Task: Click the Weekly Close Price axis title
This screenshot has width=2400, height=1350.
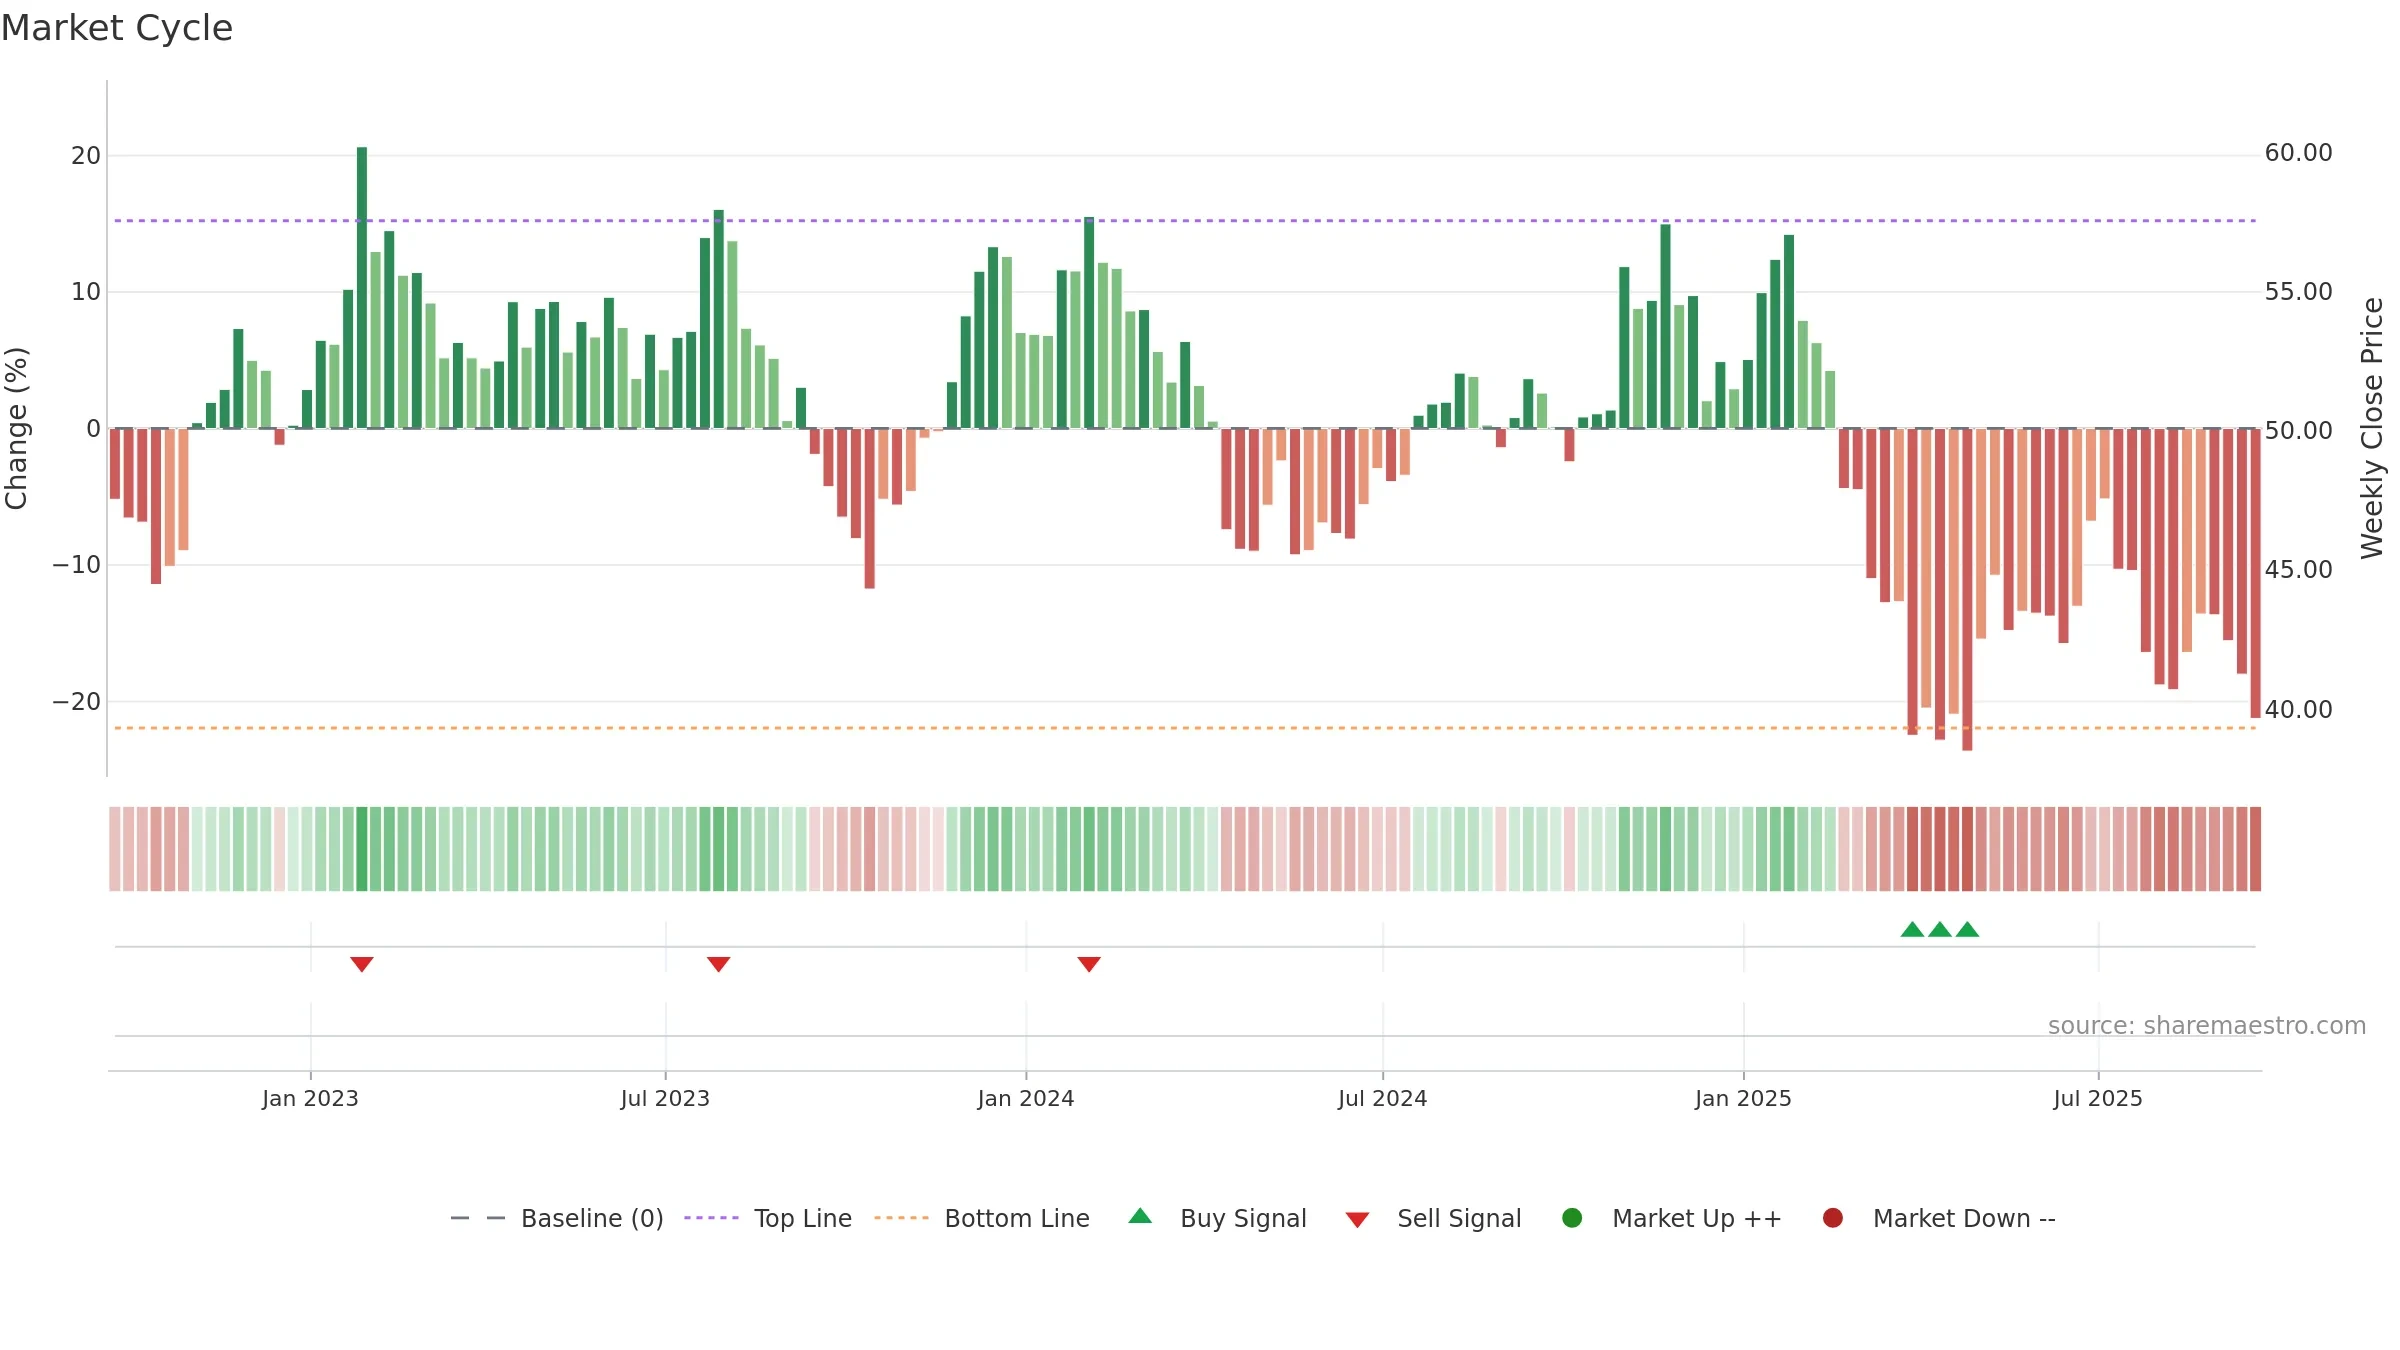Action: pyautogui.click(x=2372, y=428)
